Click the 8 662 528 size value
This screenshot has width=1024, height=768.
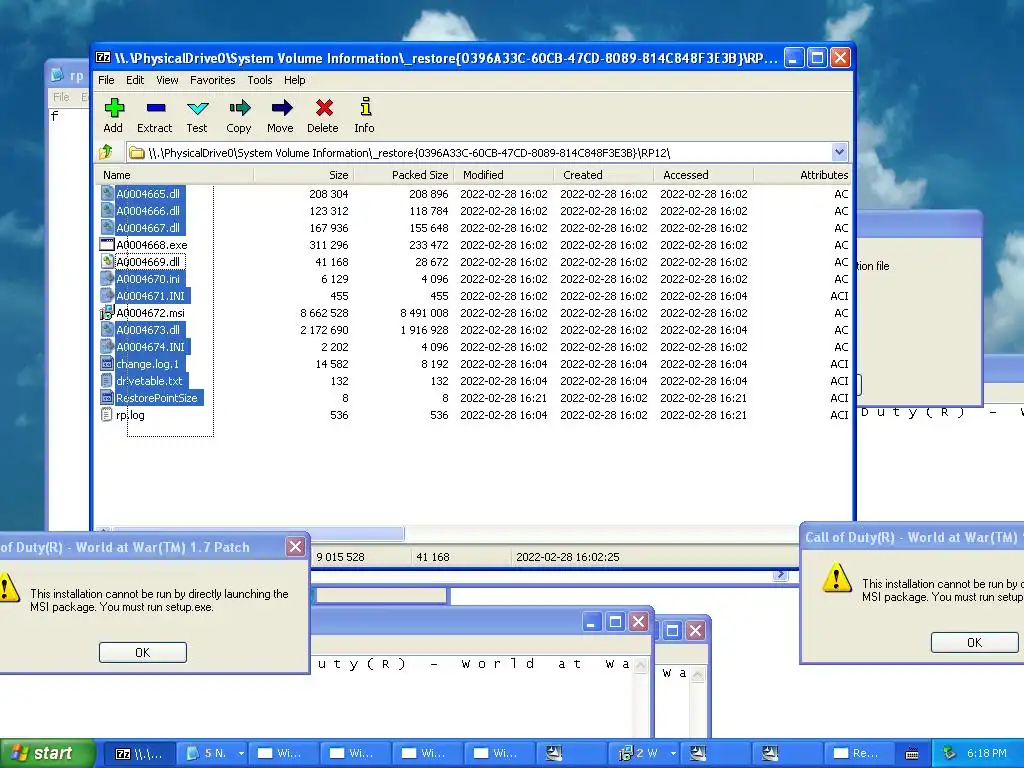pos(325,313)
